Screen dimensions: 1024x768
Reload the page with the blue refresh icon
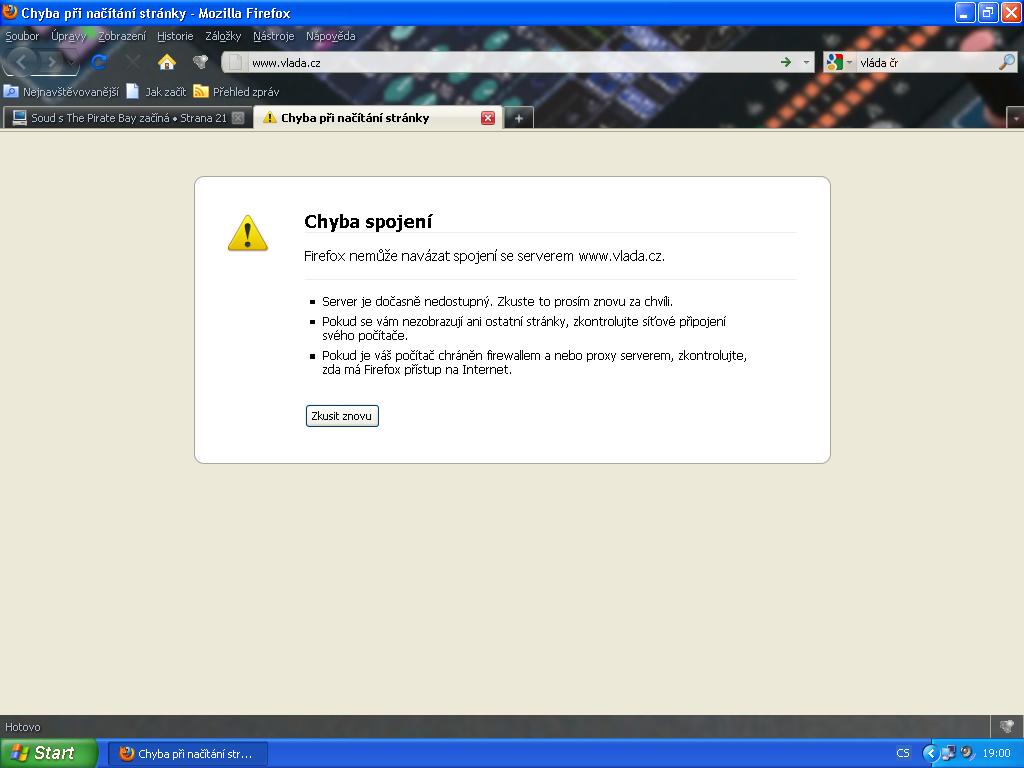(99, 62)
